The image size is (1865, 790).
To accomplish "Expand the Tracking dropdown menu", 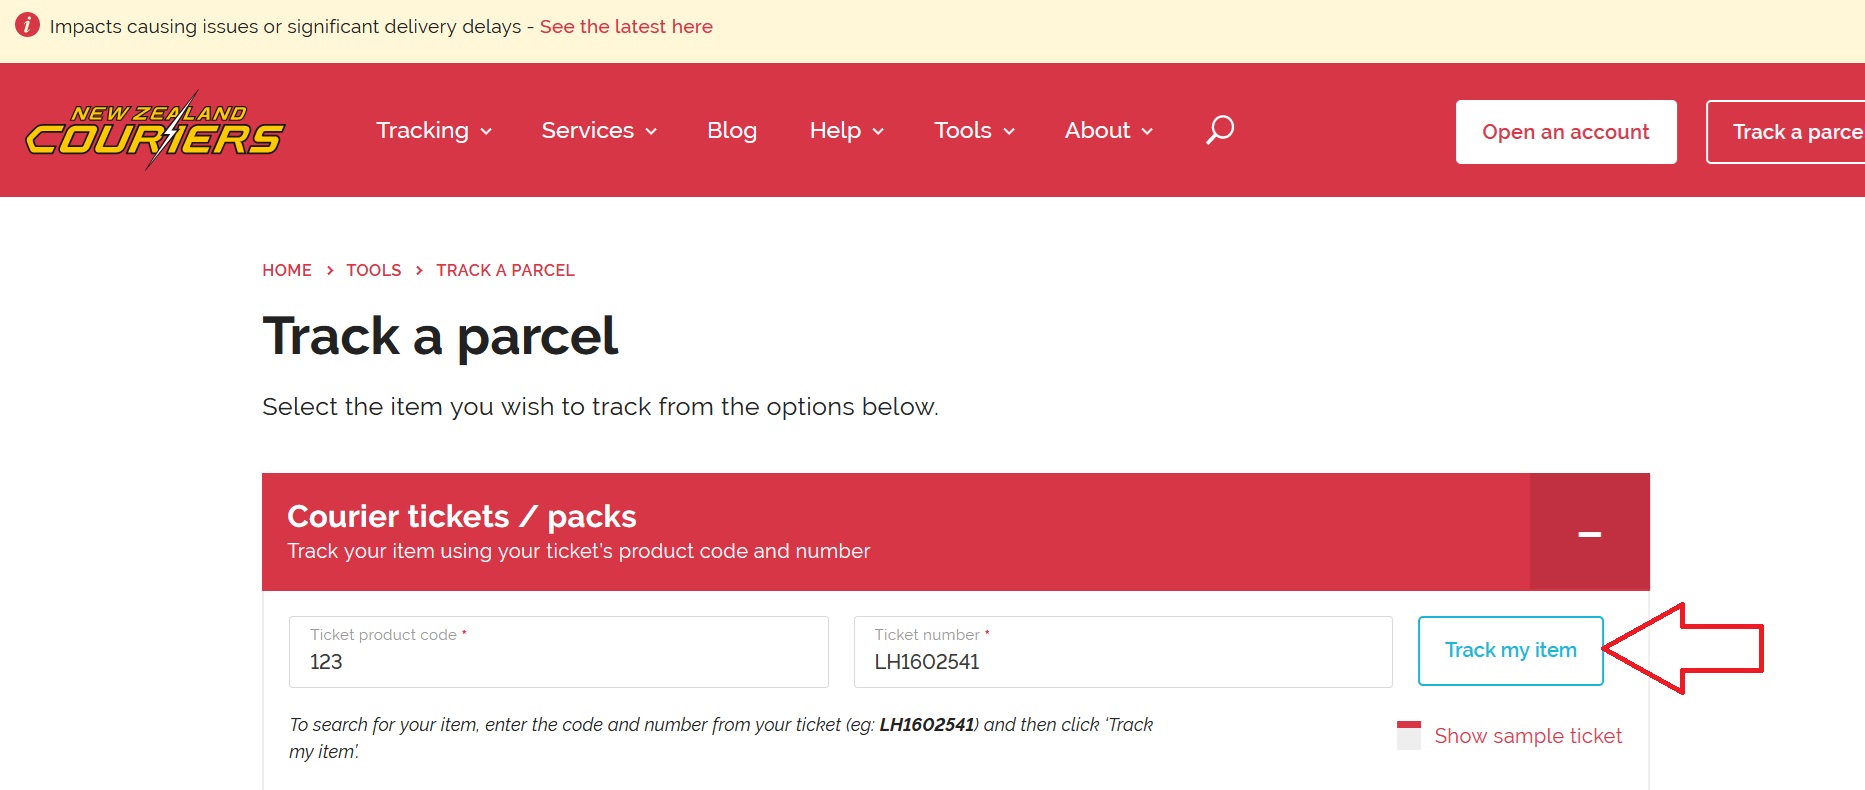I will (x=434, y=131).
